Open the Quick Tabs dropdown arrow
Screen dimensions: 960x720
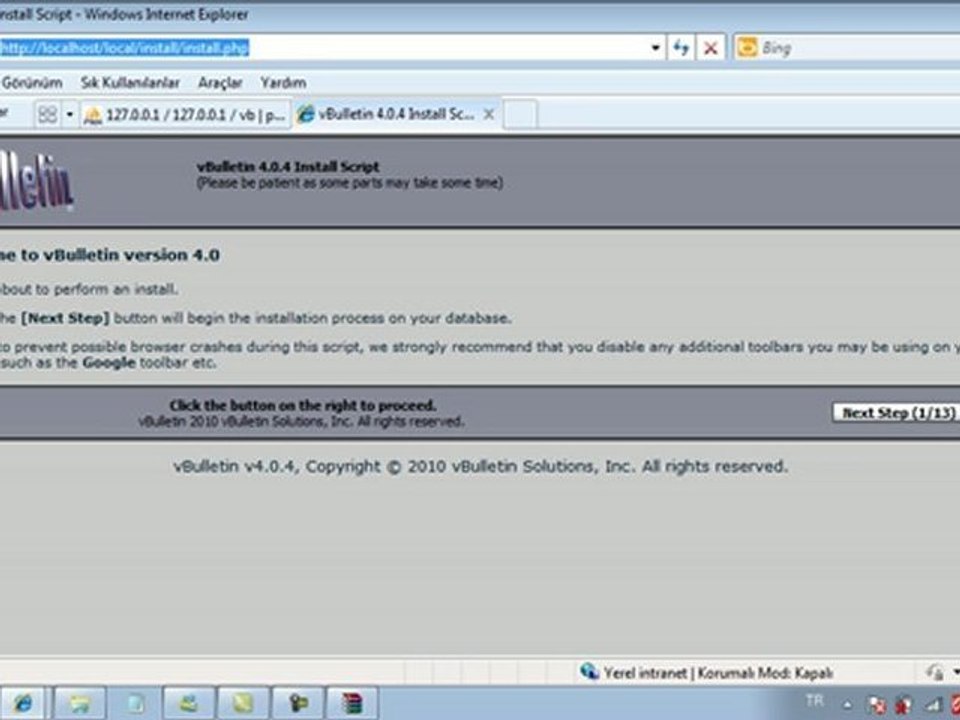[x=69, y=114]
